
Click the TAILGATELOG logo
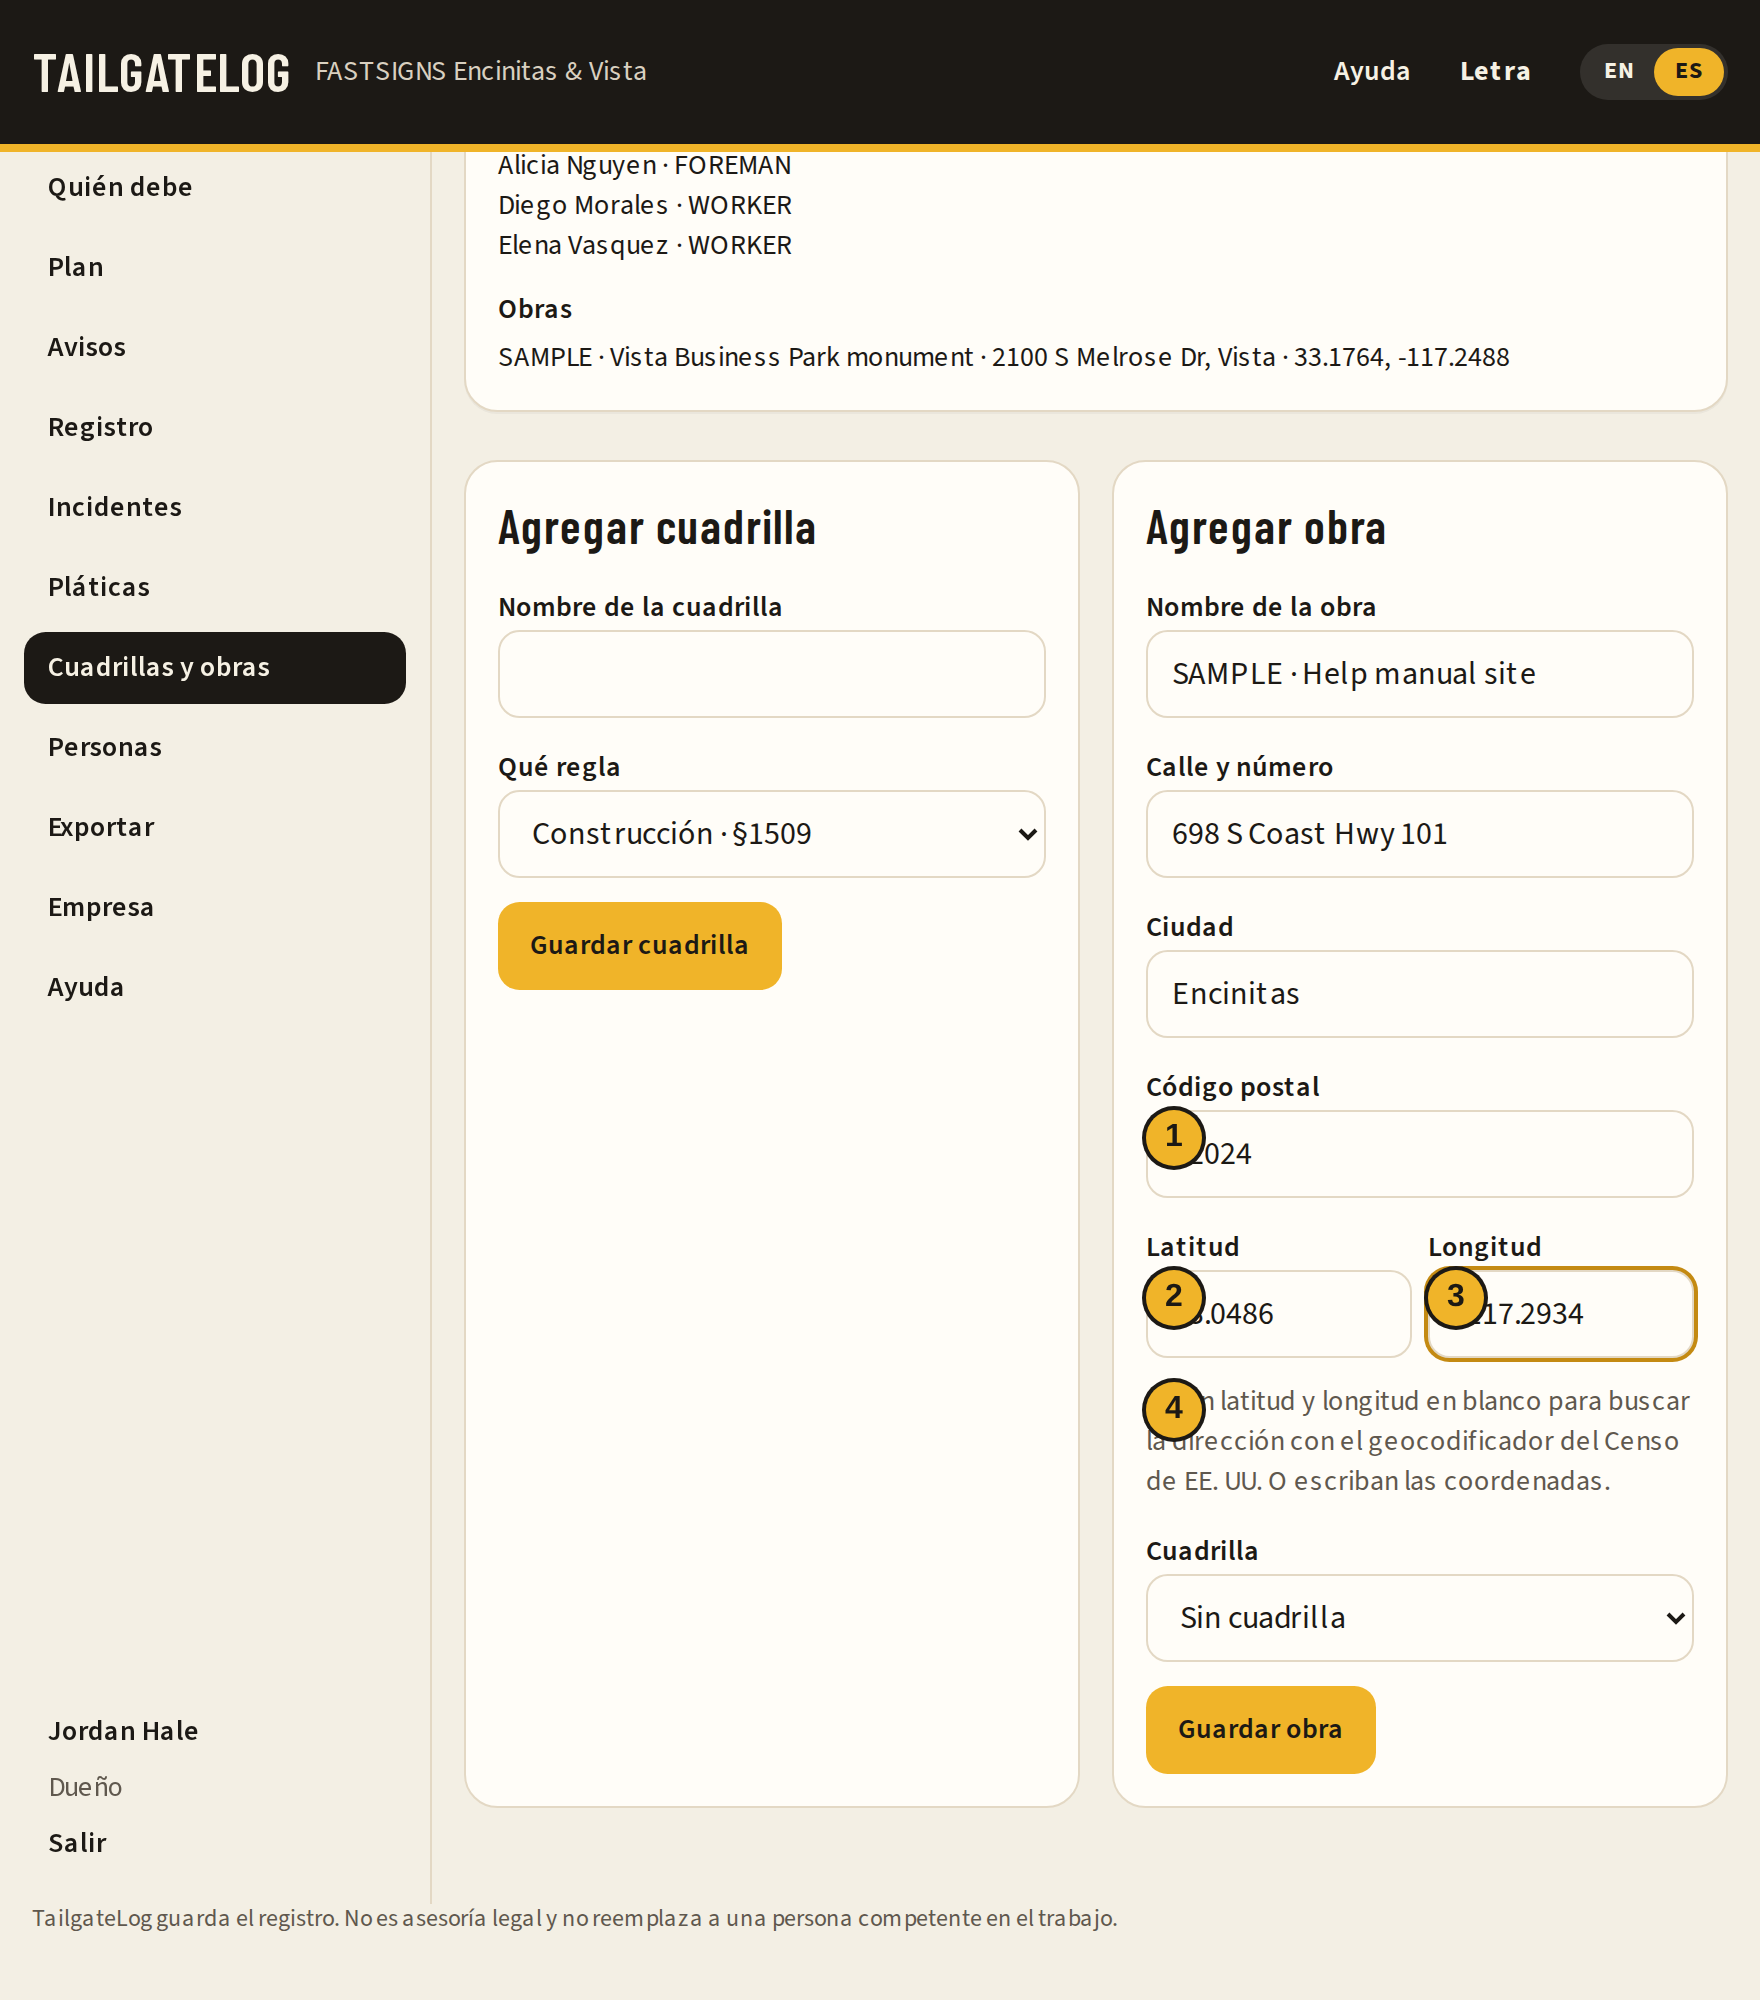(x=162, y=73)
